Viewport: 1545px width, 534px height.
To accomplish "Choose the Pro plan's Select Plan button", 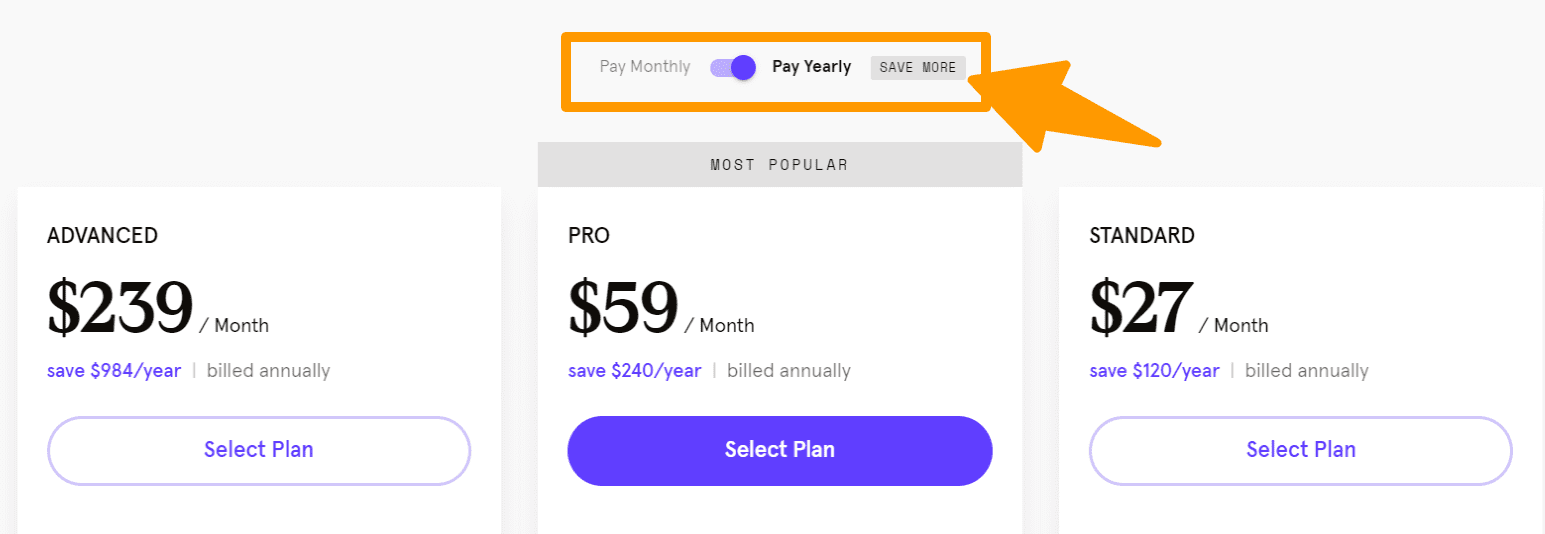I will click(780, 450).
